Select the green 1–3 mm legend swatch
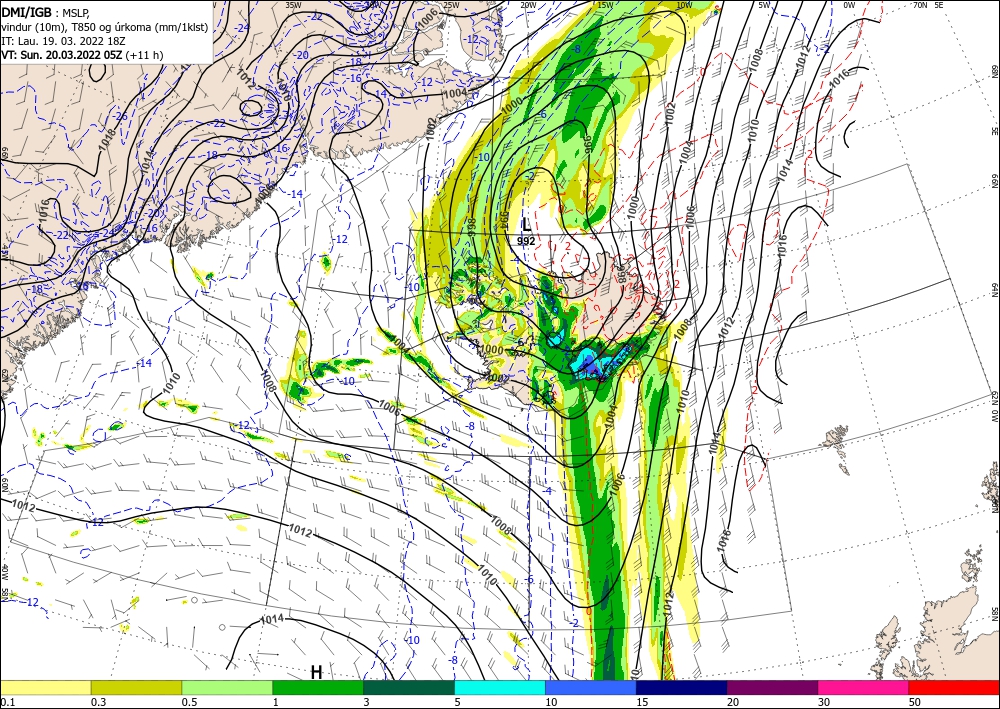This screenshot has width=1000, height=709. [318, 687]
